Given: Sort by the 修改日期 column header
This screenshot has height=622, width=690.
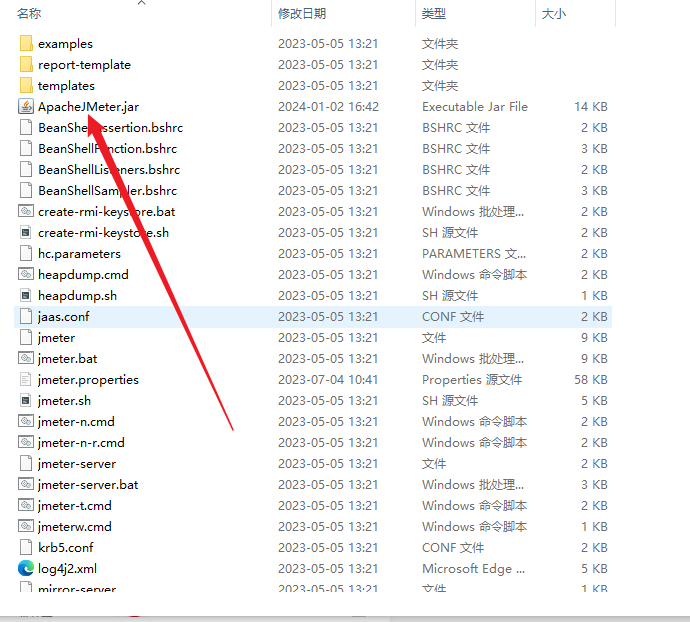Looking at the screenshot, I should tap(302, 14).
